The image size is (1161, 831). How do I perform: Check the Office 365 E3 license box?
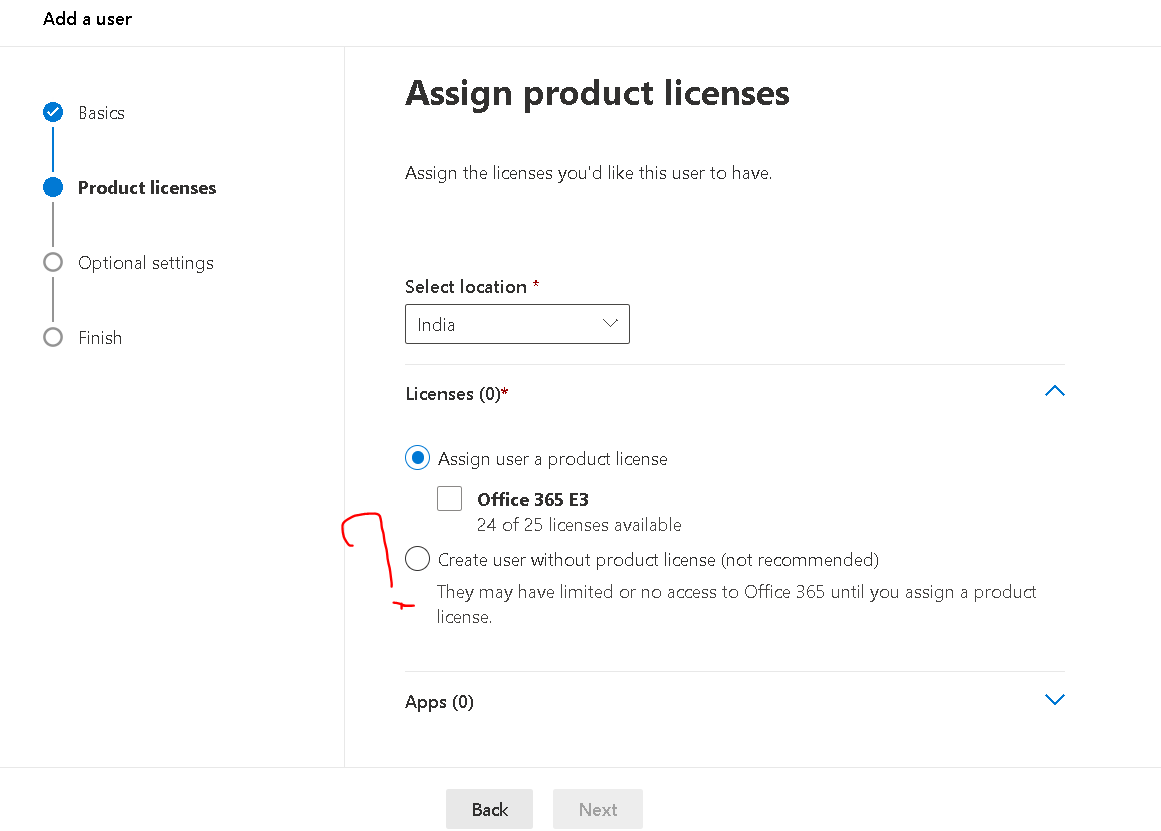pos(449,498)
